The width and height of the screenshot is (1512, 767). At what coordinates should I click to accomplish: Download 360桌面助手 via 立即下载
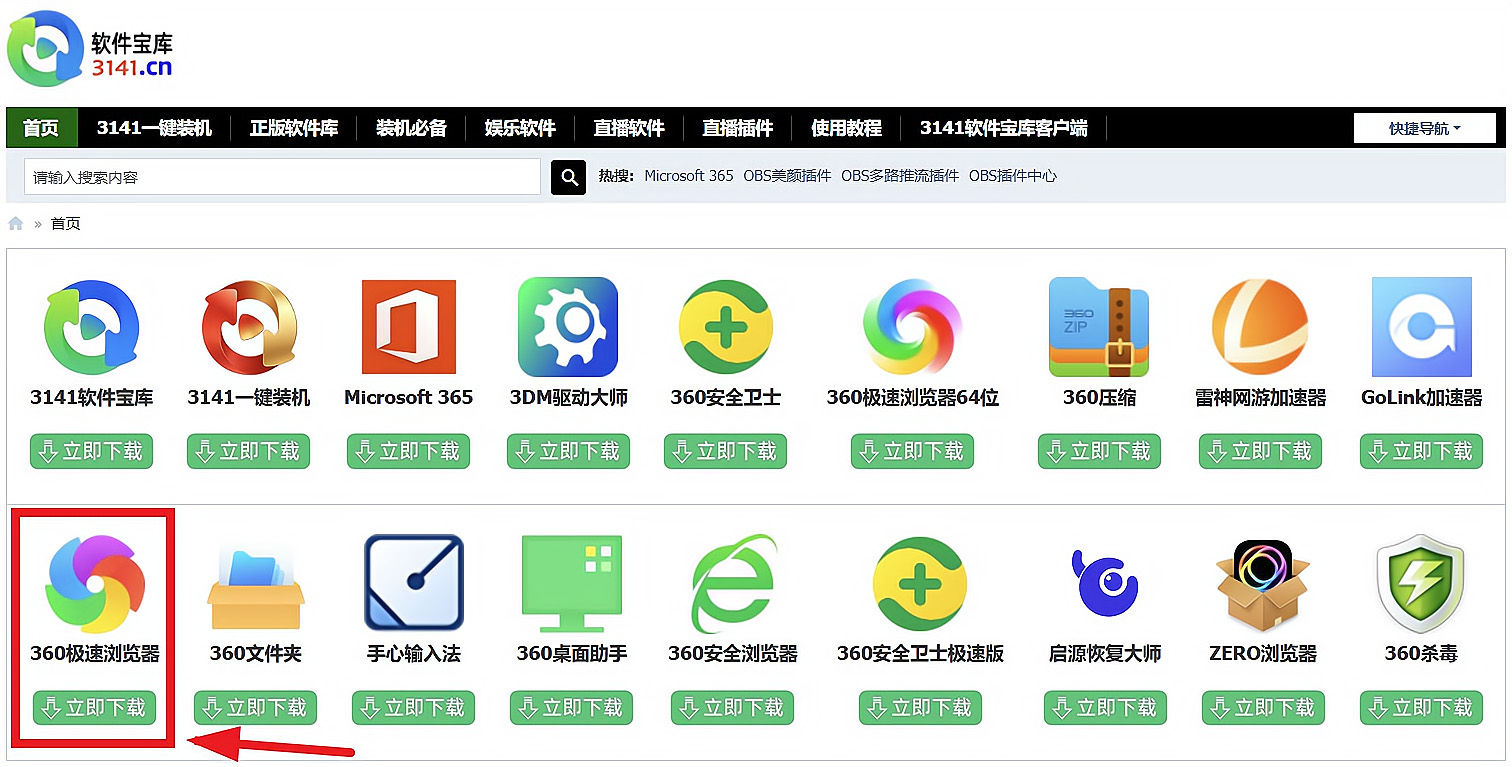[x=572, y=708]
